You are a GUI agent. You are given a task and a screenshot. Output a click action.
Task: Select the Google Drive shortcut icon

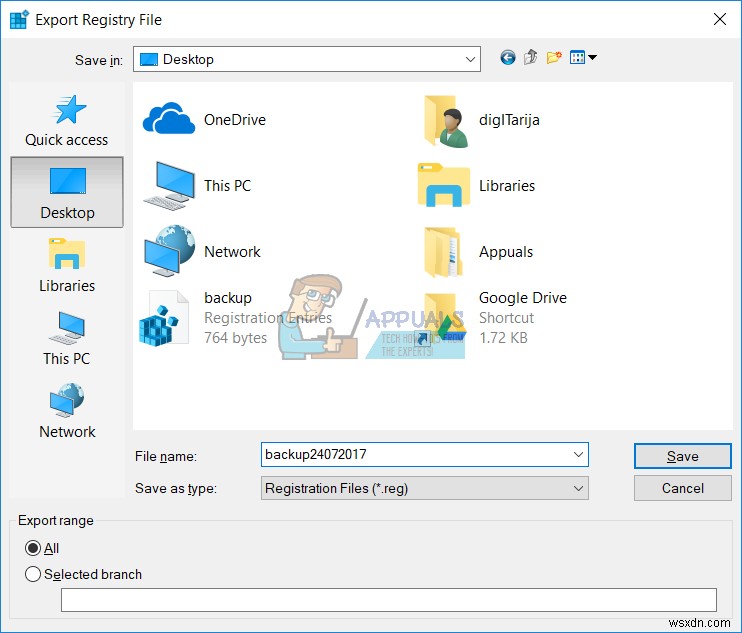tap(443, 320)
